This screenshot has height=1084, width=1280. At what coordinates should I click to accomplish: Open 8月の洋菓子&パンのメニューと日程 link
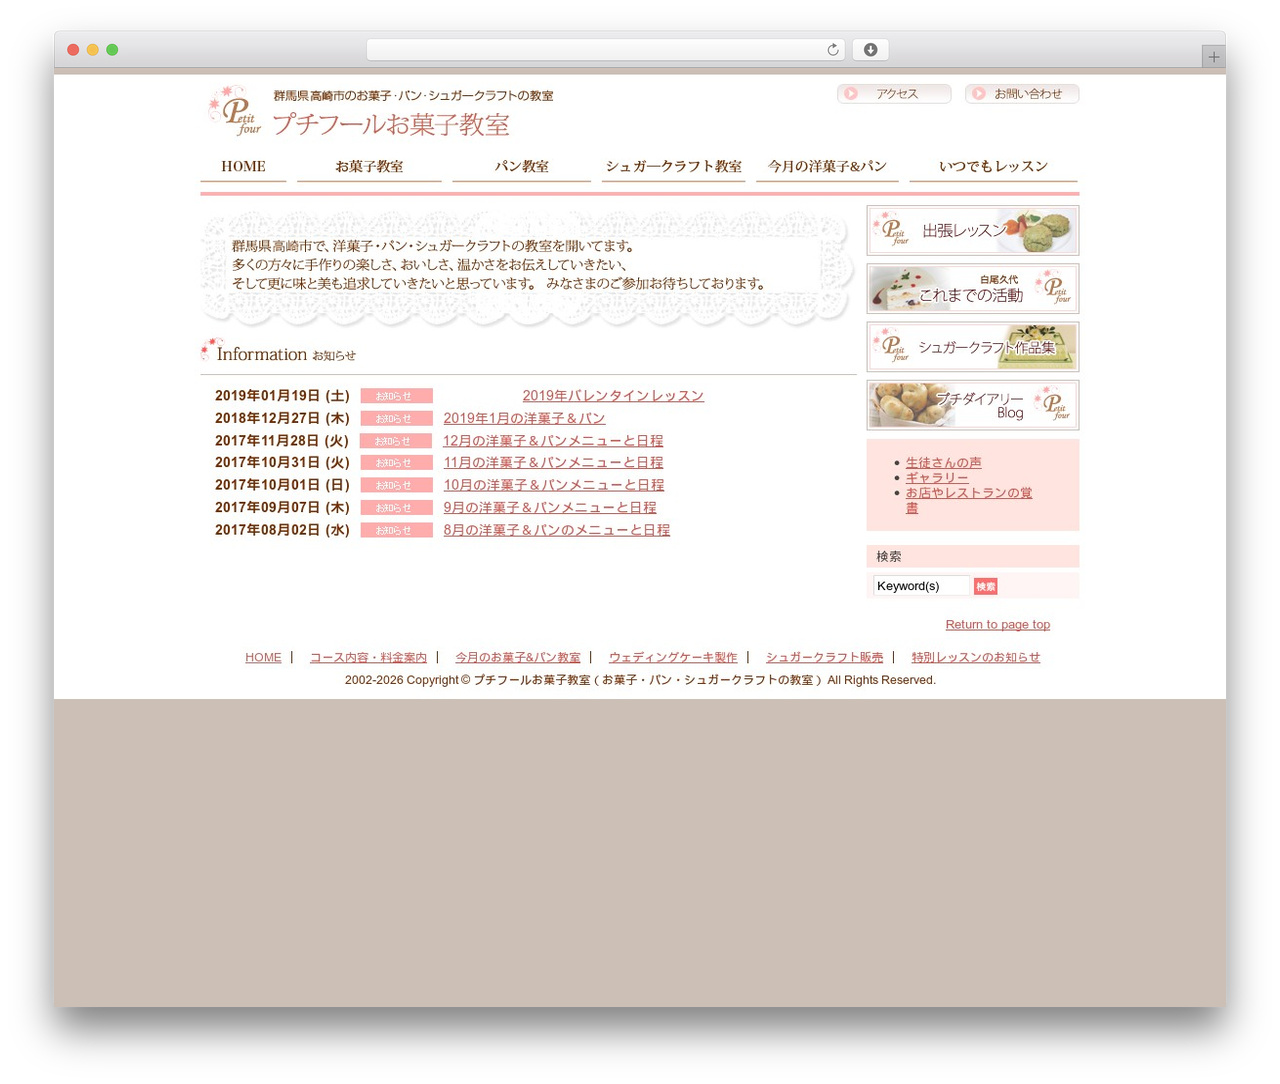tap(556, 530)
